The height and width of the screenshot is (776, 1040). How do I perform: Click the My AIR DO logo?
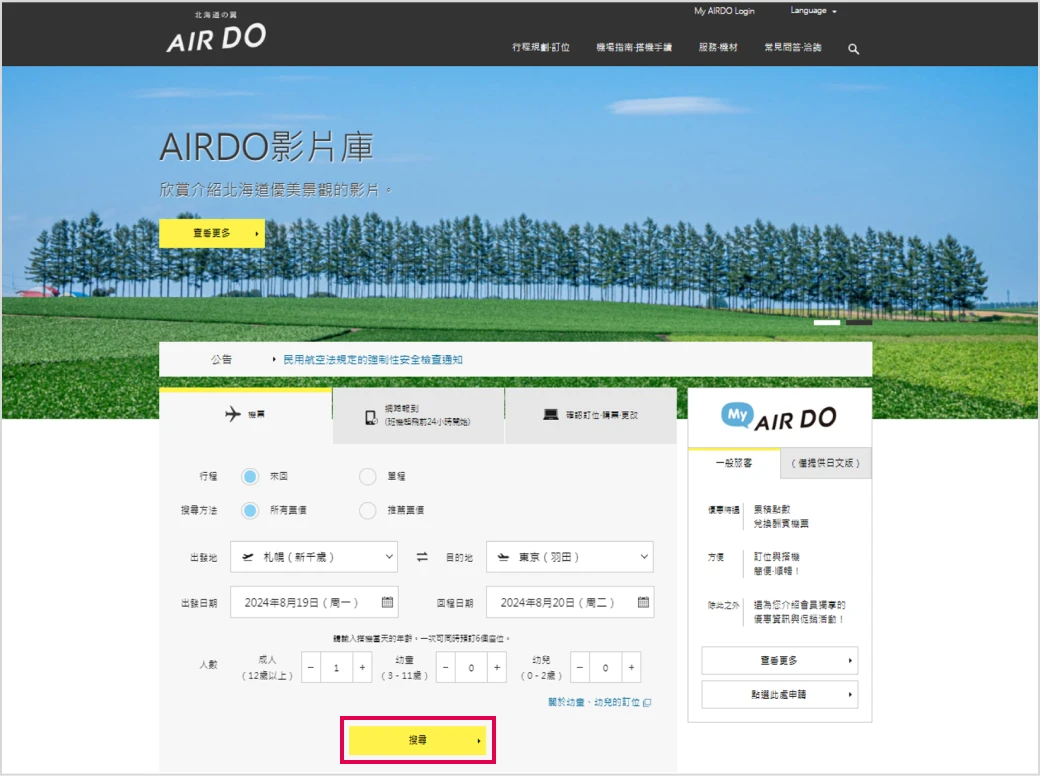[779, 417]
